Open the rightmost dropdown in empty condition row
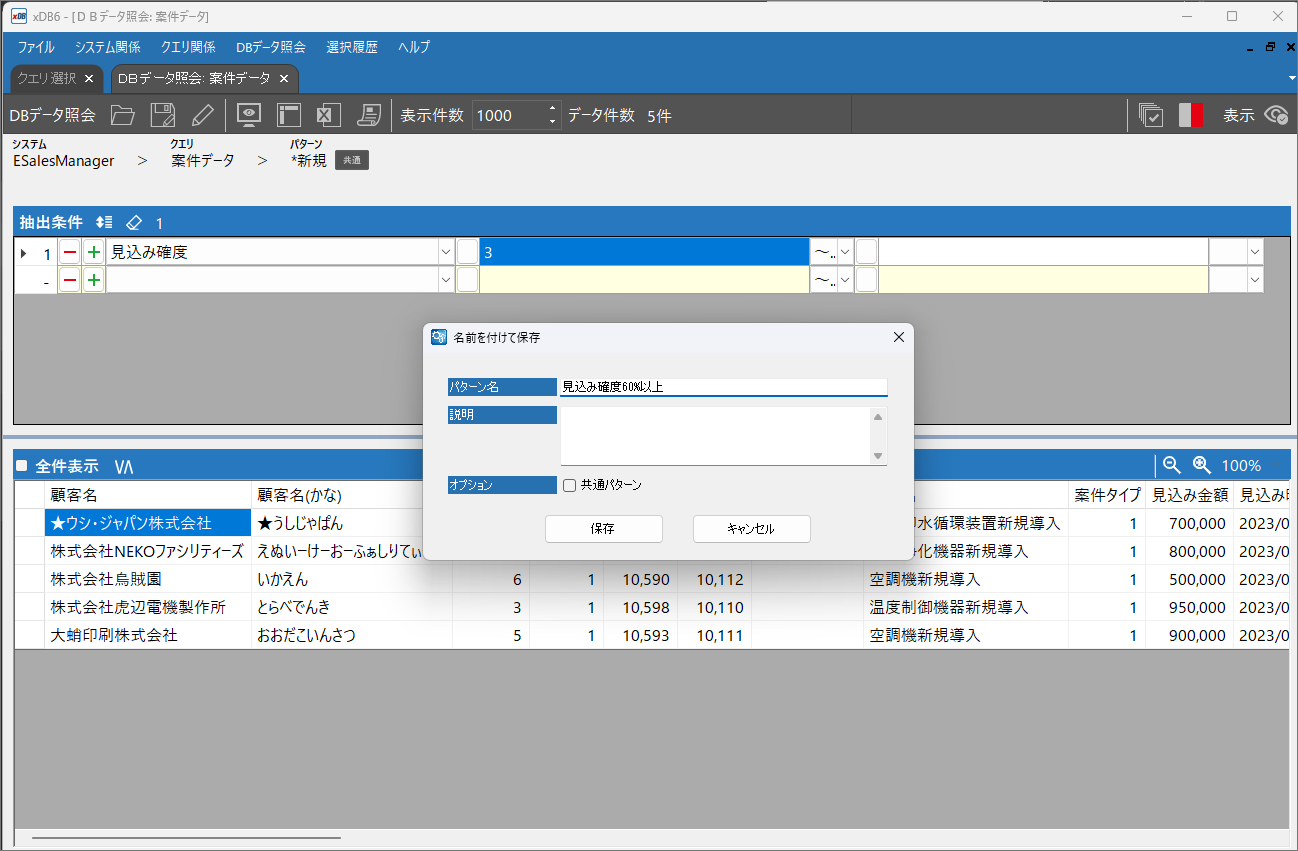This screenshot has height=851, width=1298. [x=1255, y=281]
